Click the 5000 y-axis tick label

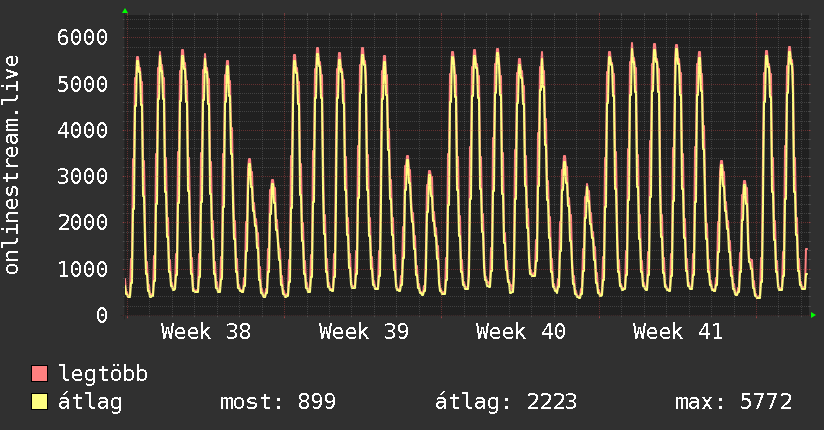(83, 84)
